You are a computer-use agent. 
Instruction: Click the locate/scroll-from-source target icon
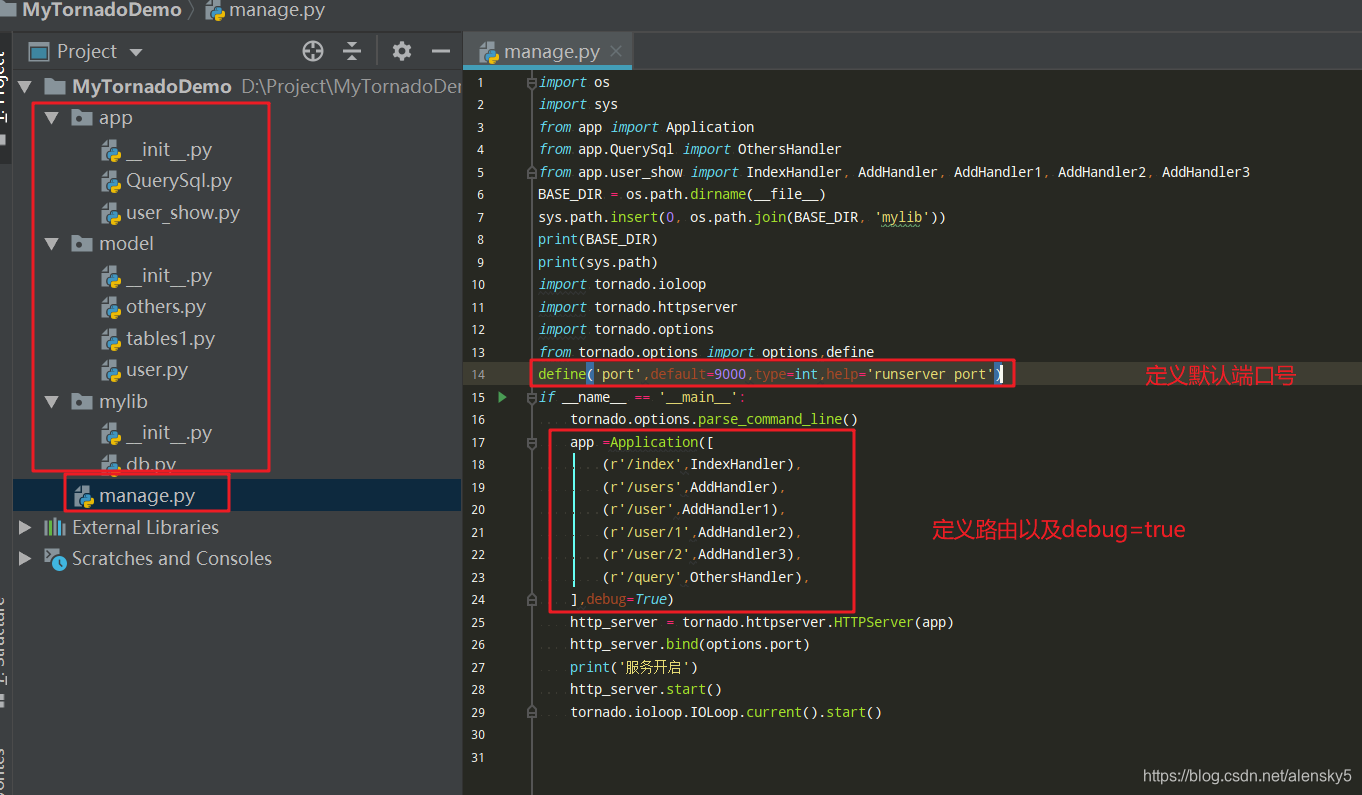click(x=313, y=51)
